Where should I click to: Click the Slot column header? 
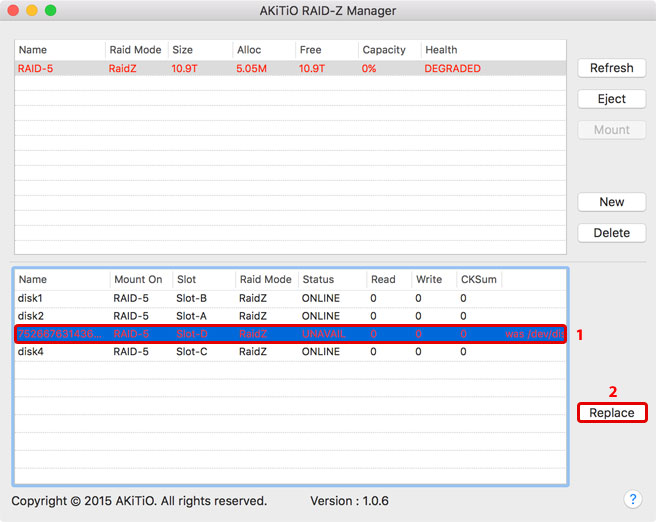click(x=186, y=280)
